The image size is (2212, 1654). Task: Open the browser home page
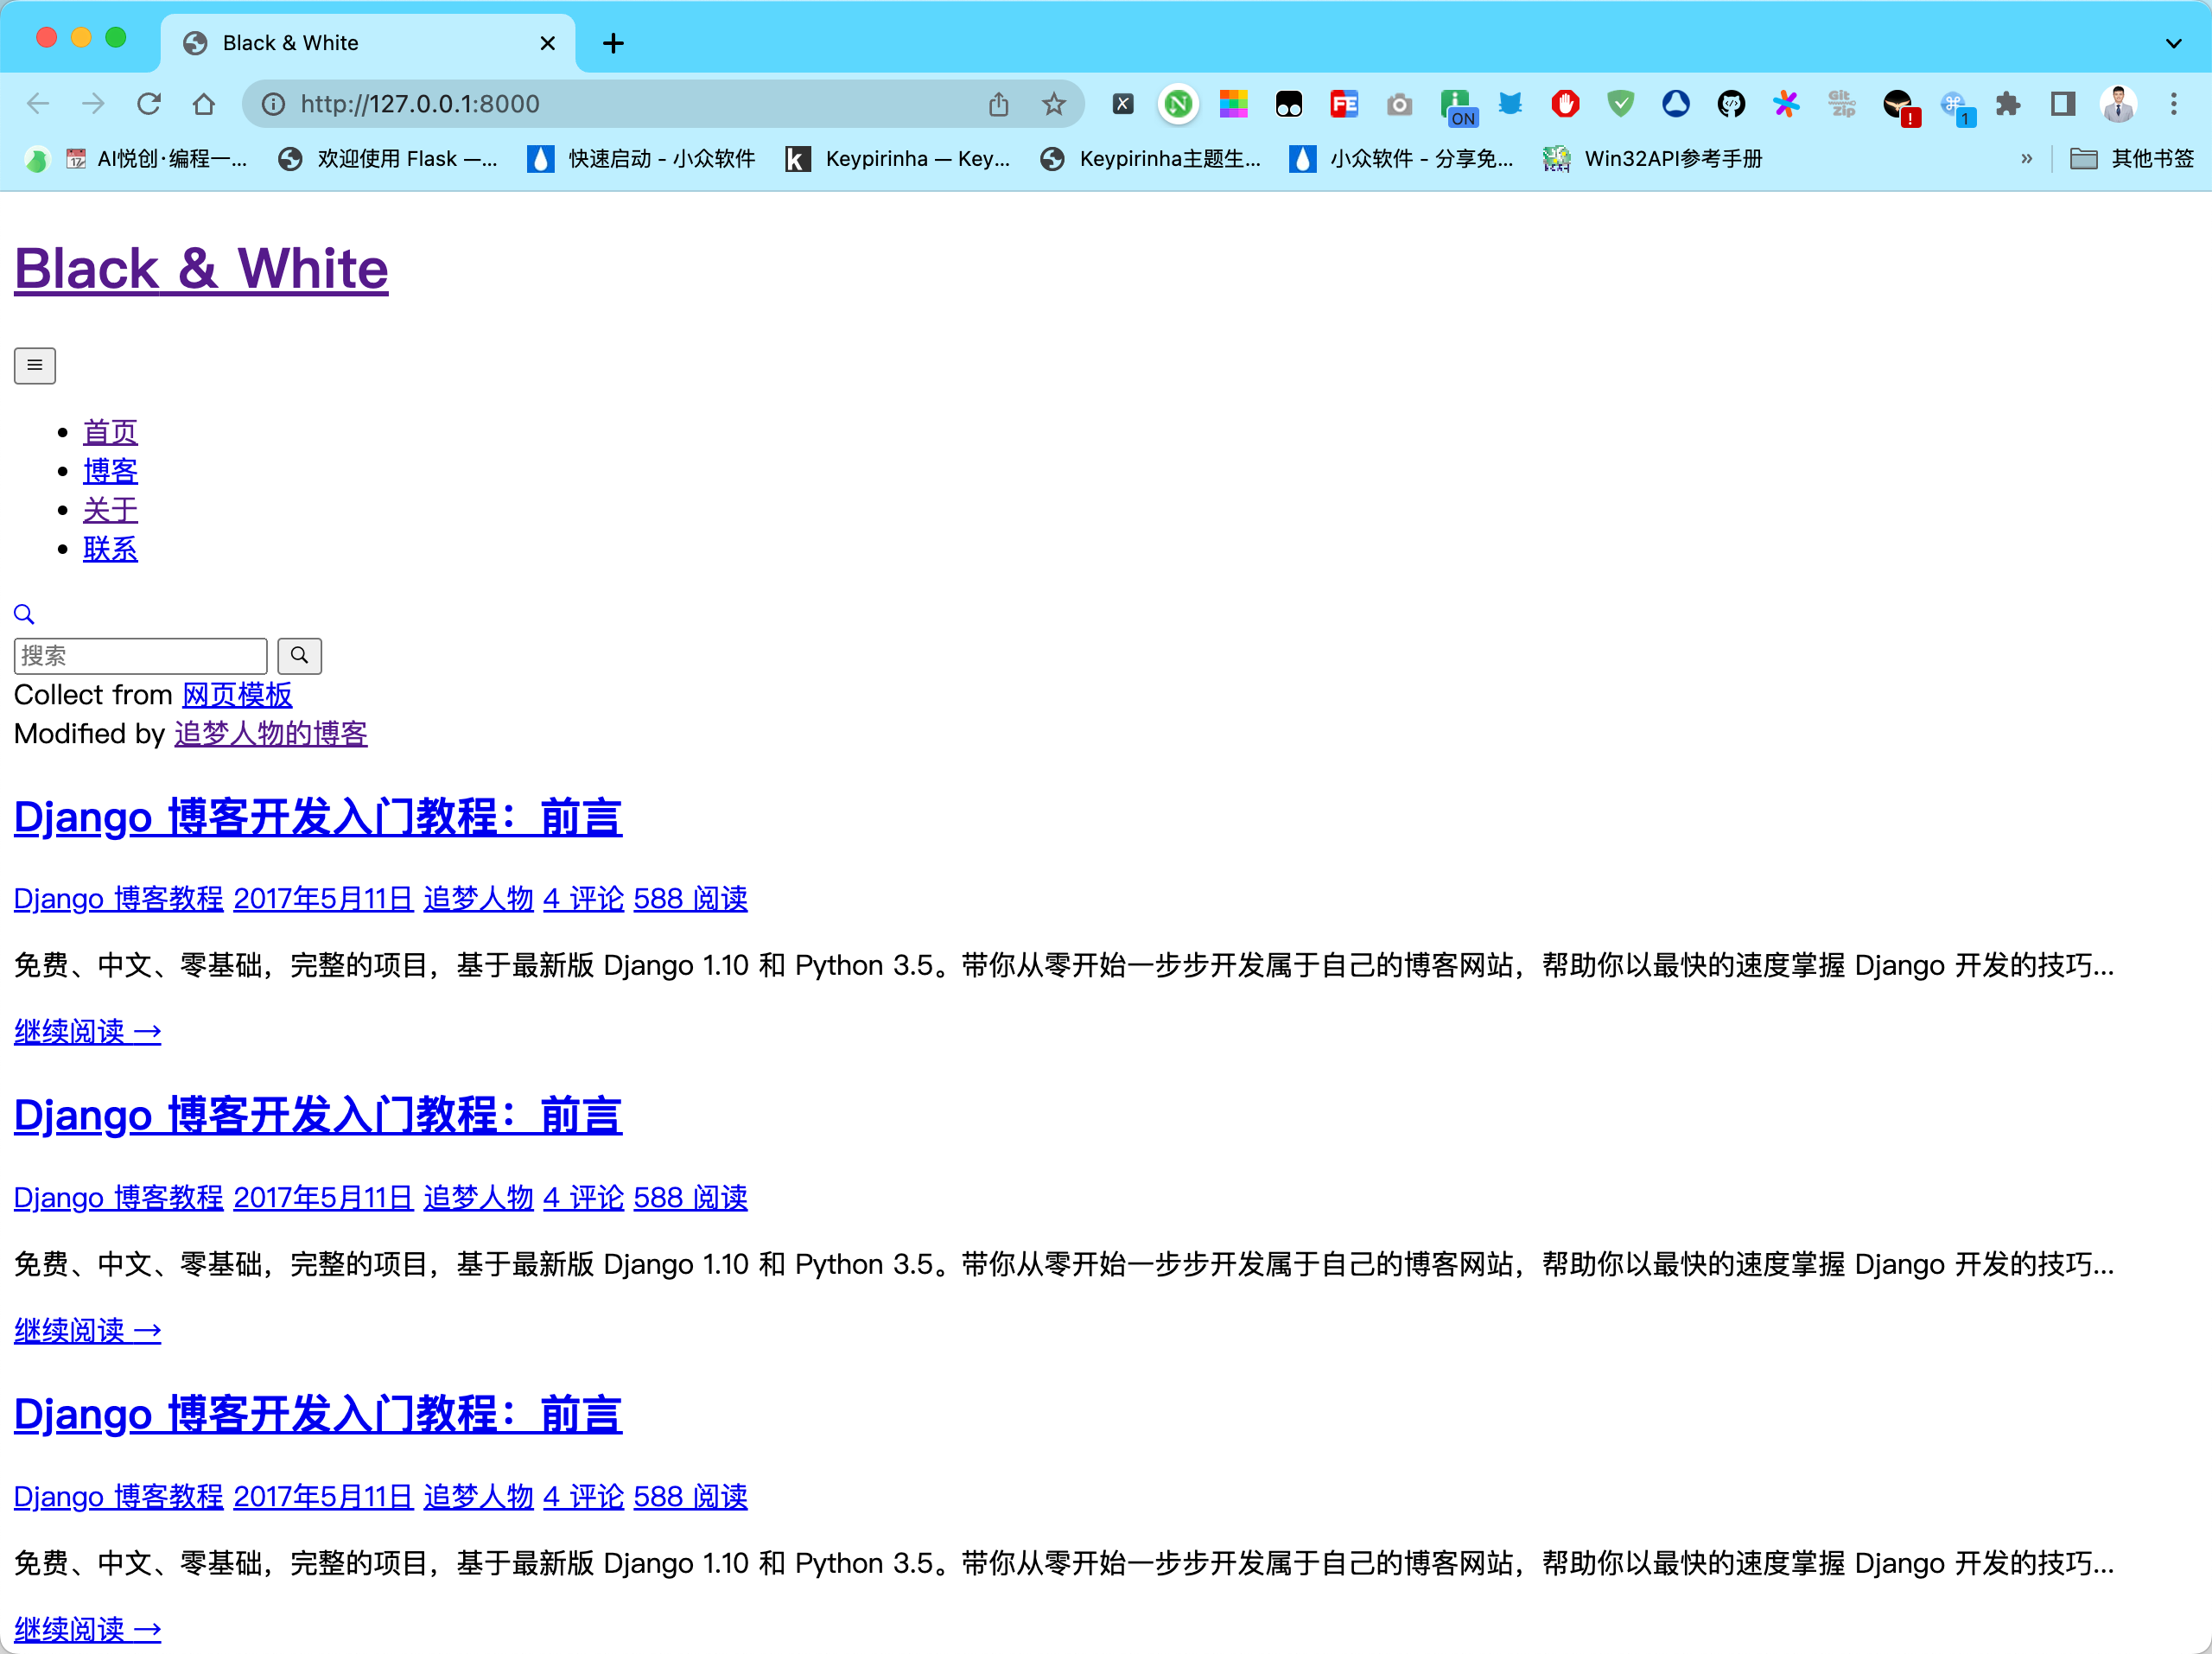[x=204, y=104]
